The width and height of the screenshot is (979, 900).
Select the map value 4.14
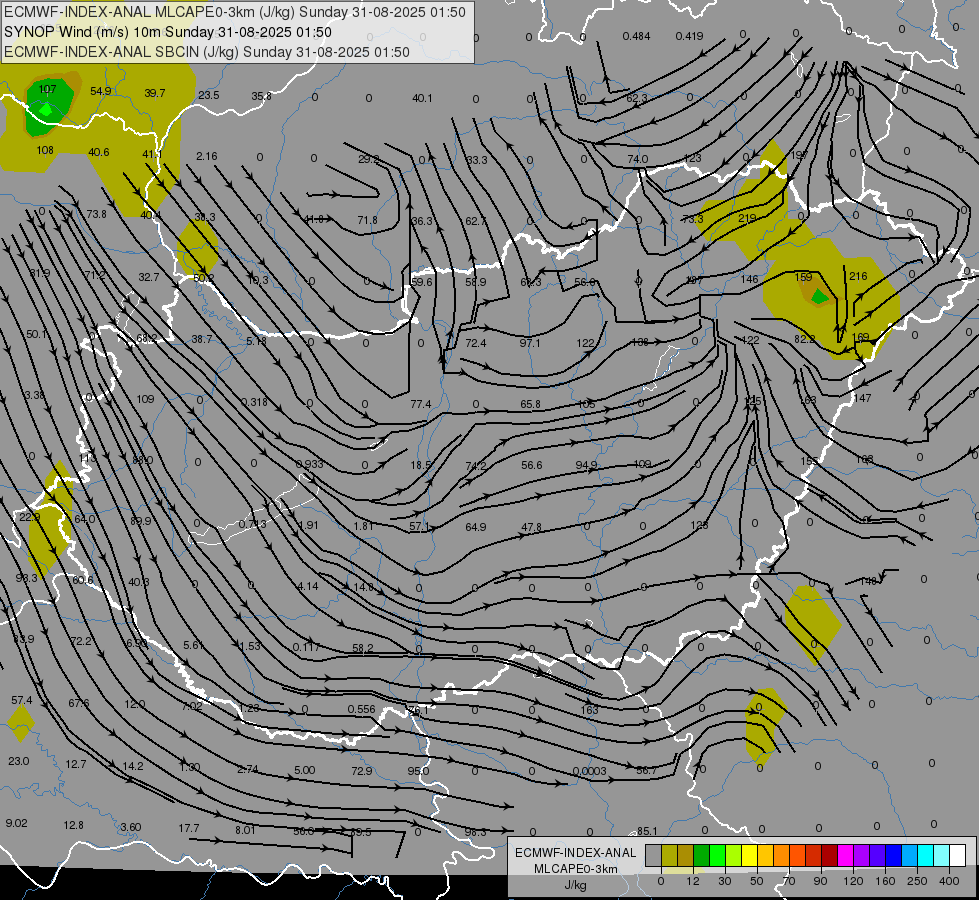(307, 586)
